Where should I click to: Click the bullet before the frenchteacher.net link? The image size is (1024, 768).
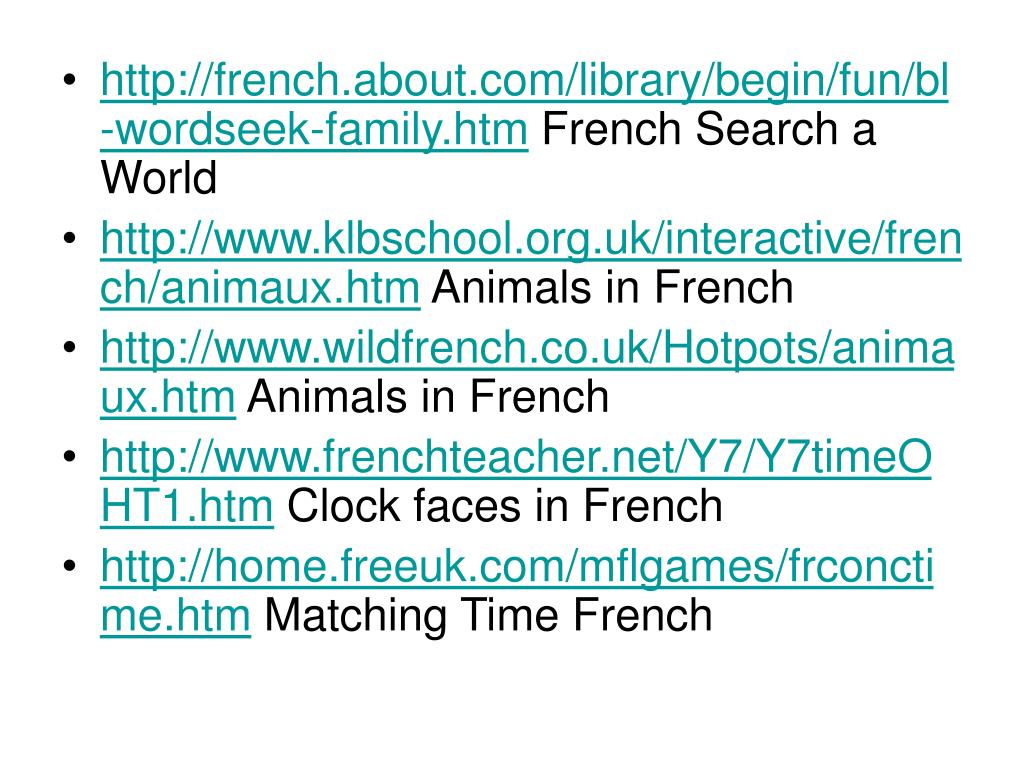click(70, 457)
